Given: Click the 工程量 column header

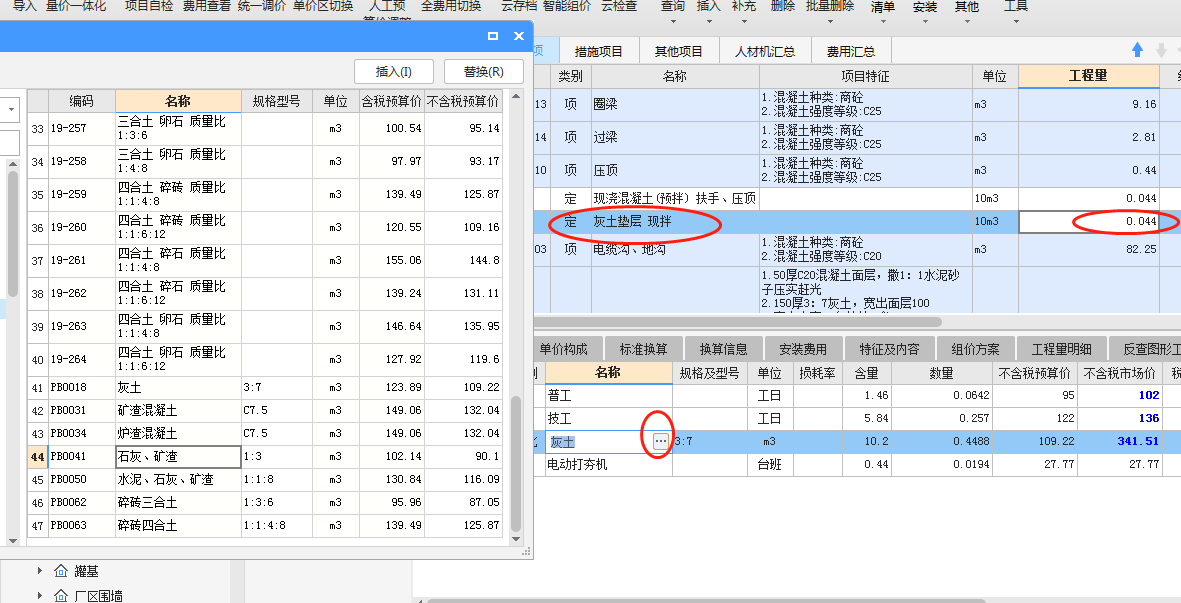Looking at the screenshot, I should (x=1088, y=76).
